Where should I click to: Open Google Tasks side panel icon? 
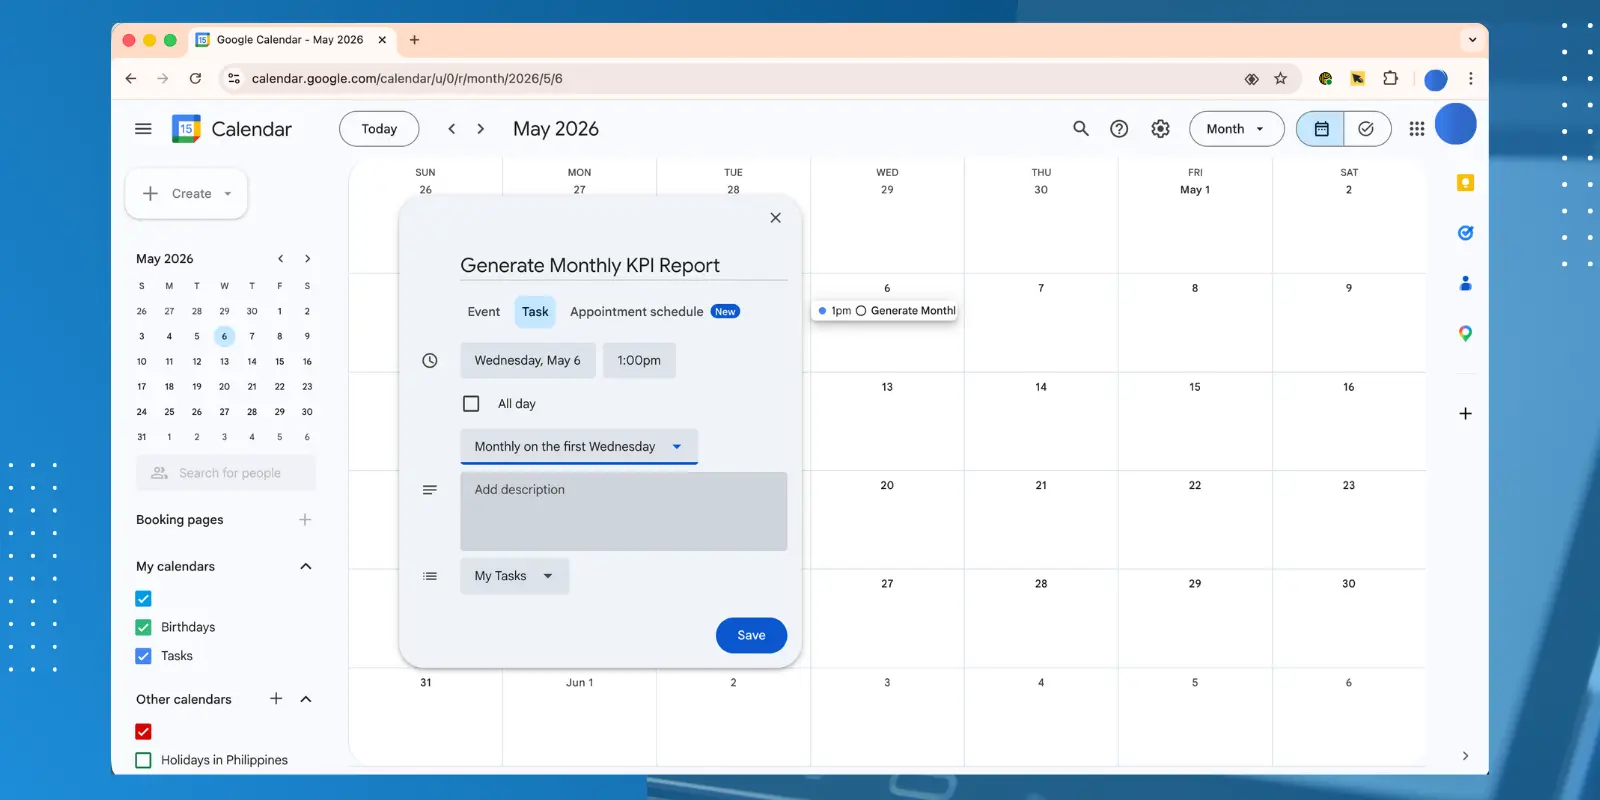point(1465,233)
